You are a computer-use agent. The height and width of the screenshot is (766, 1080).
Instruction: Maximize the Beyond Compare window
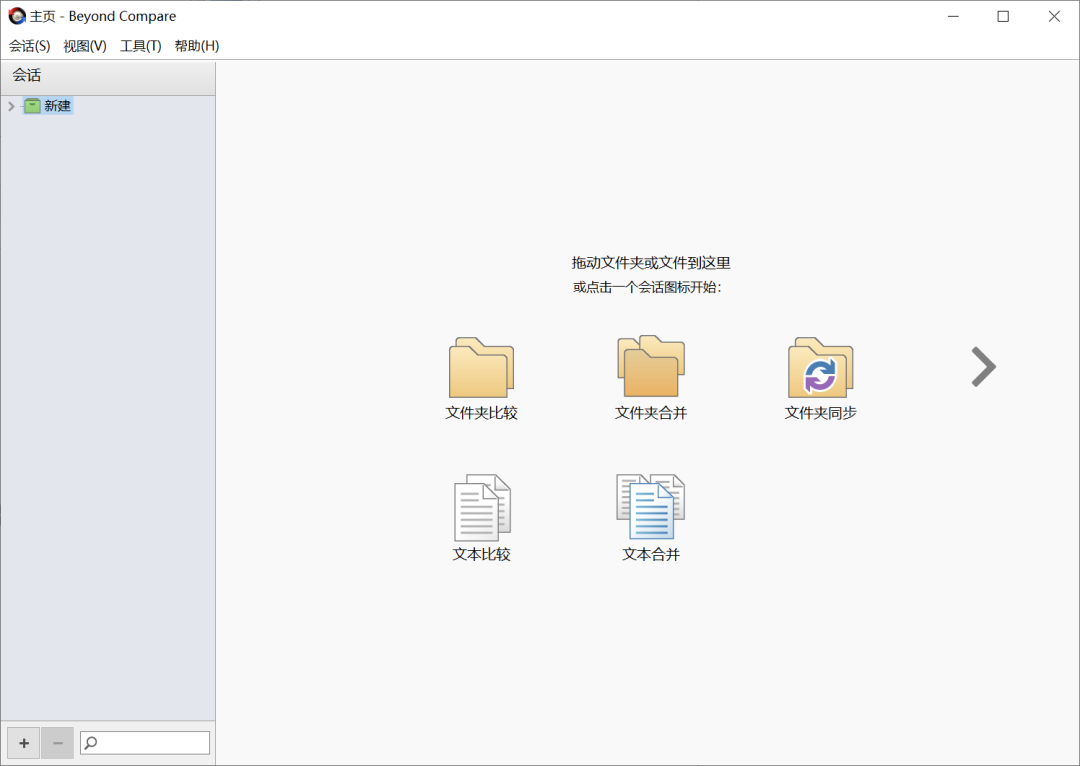click(x=1003, y=16)
